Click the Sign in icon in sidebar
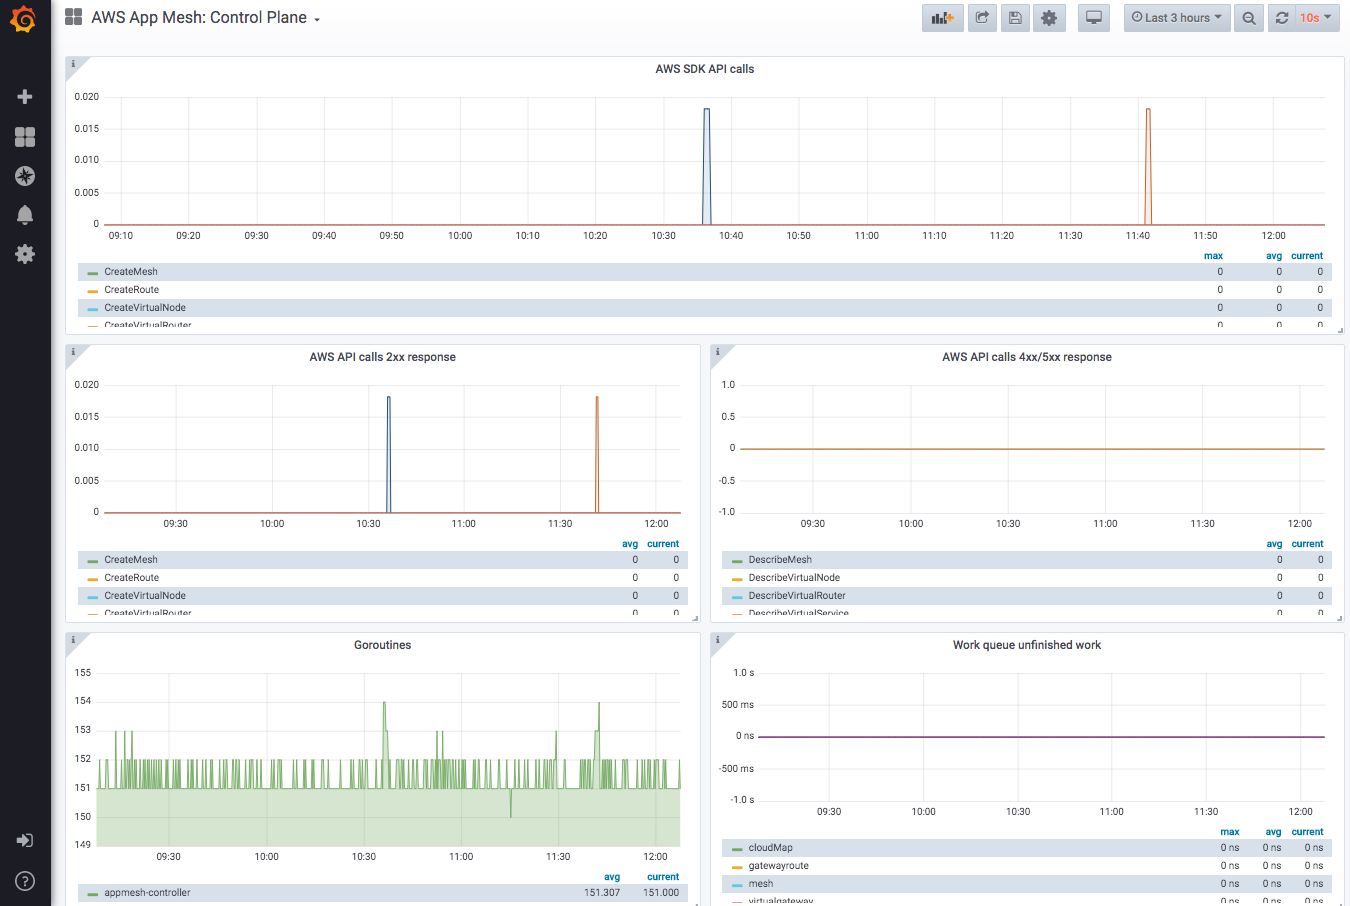The width and height of the screenshot is (1350, 906). (25, 841)
